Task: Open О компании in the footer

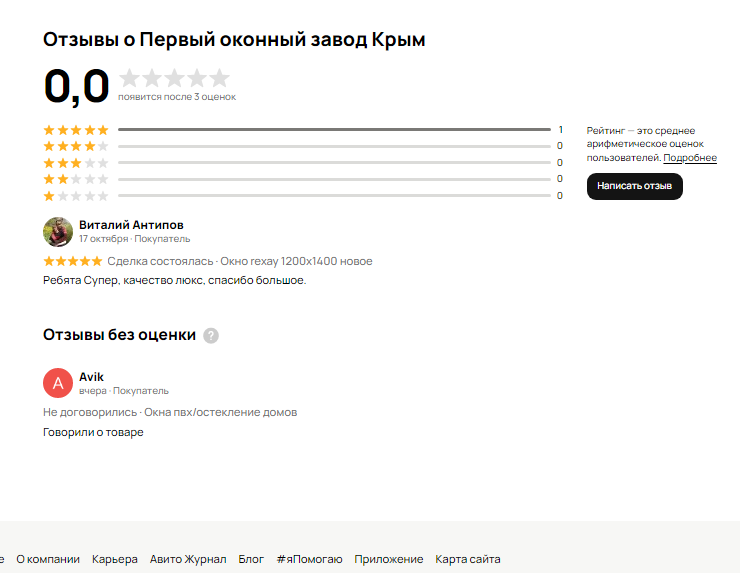Action: (47, 559)
